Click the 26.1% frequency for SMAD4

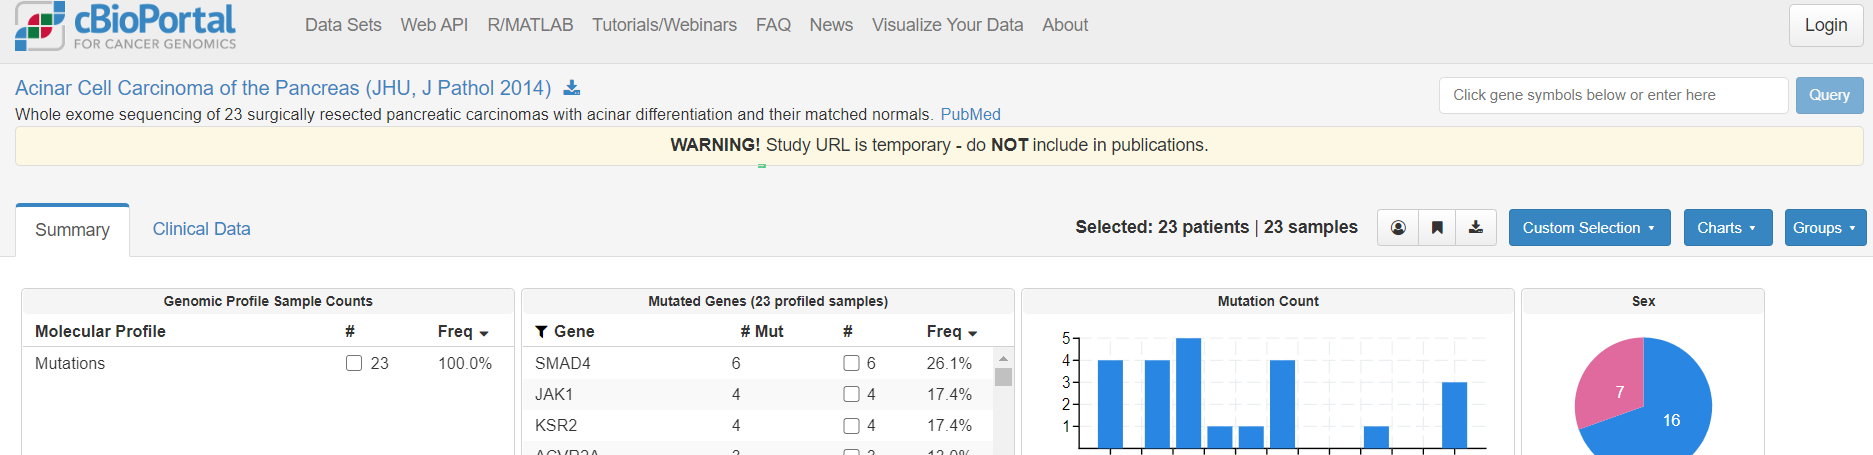tap(949, 363)
